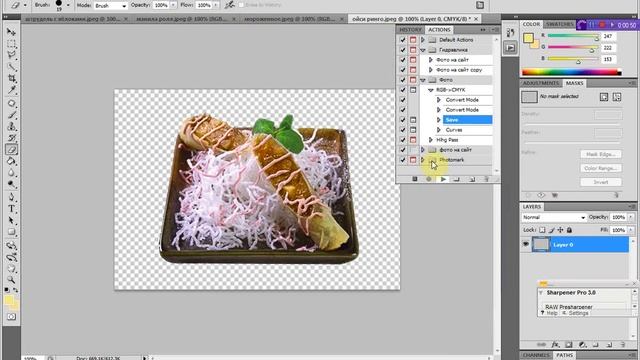This screenshot has width=640, height=360.
Task: Hide Layer 0 with eye icon
Action: 526,244
